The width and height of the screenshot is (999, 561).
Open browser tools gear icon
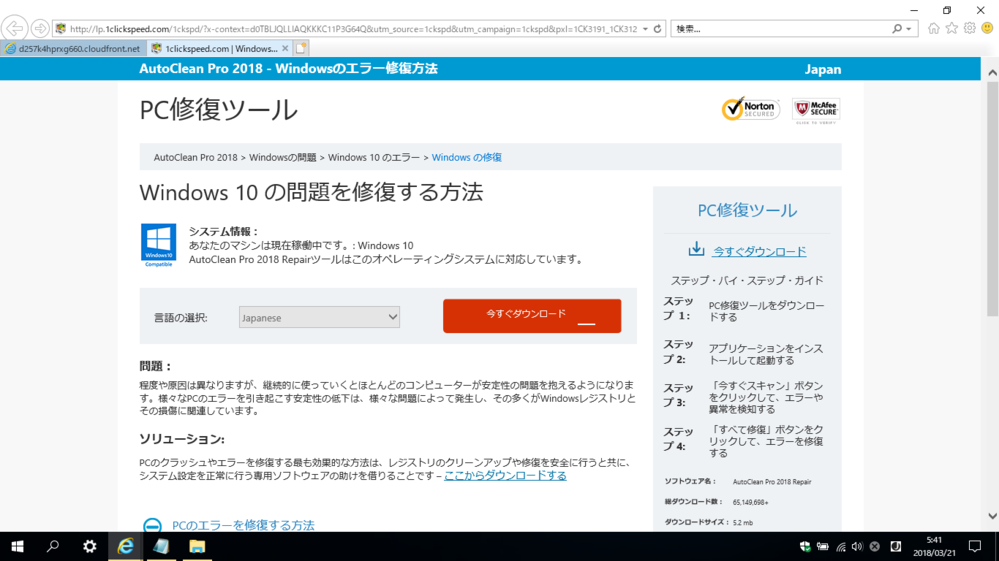coord(970,29)
